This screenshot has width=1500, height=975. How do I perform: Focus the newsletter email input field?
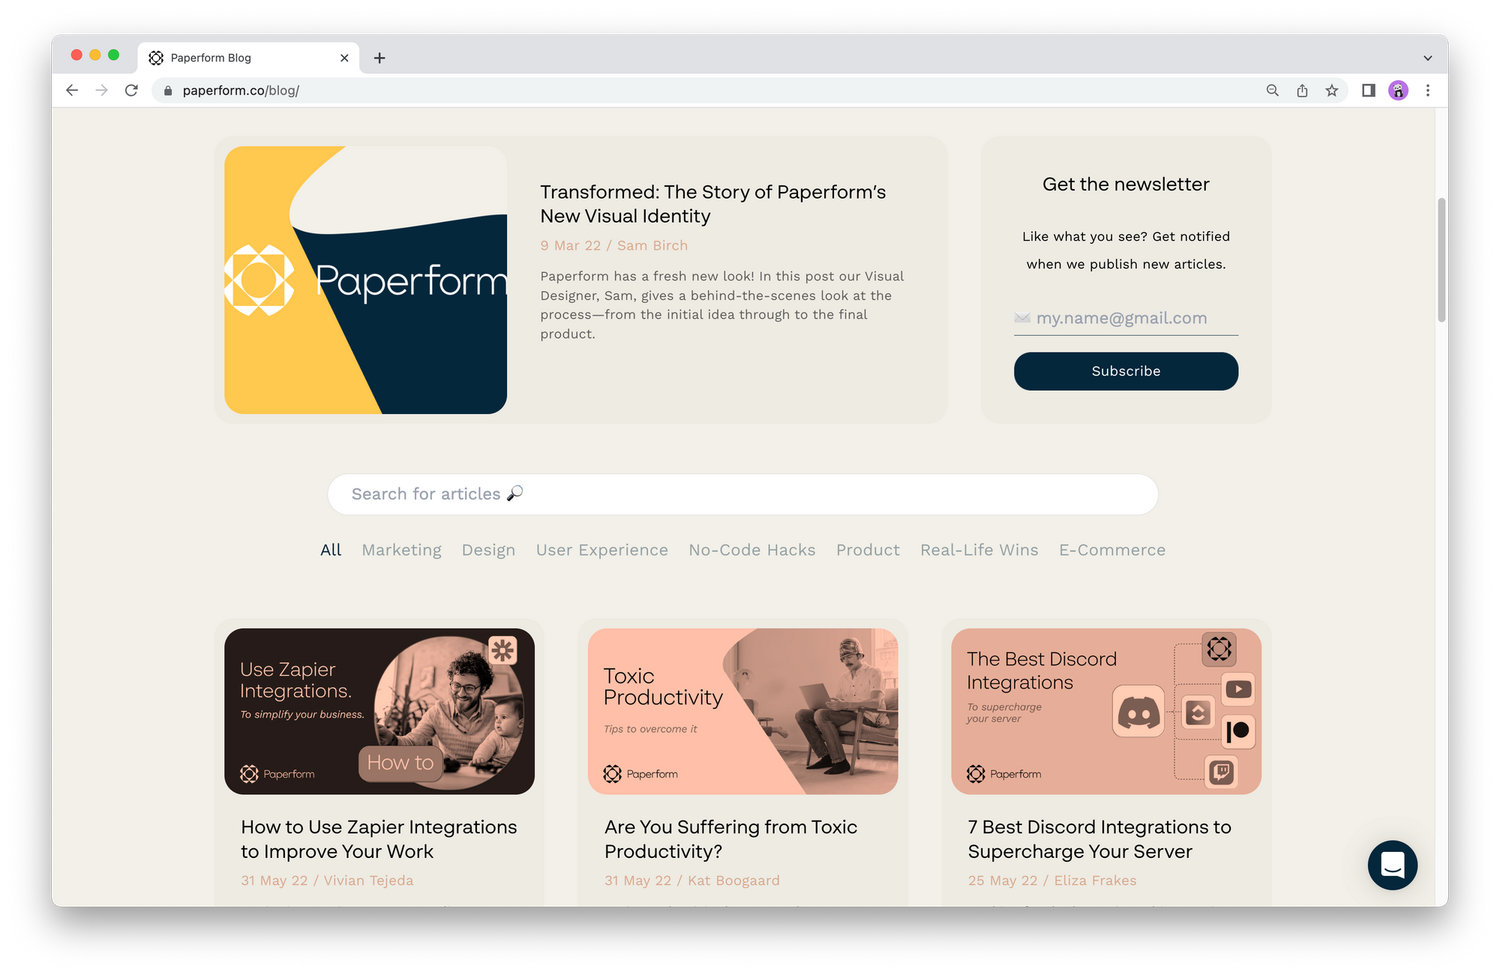point(1126,318)
